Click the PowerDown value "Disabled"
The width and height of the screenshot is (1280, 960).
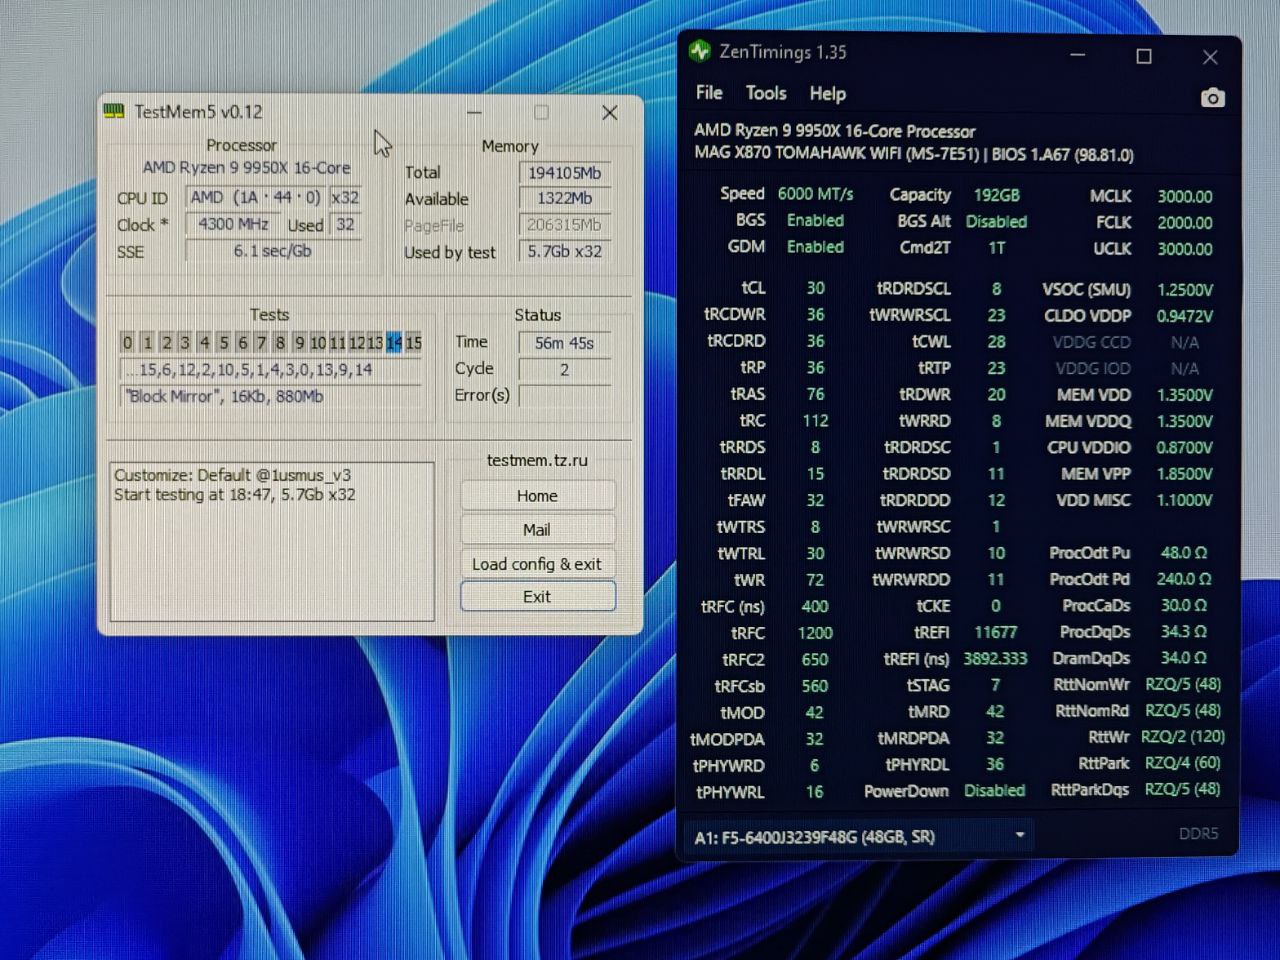tap(995, 790)
